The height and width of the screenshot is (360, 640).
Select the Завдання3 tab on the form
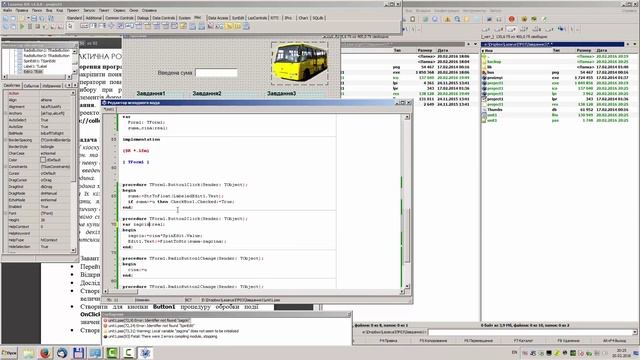(281, 93)
